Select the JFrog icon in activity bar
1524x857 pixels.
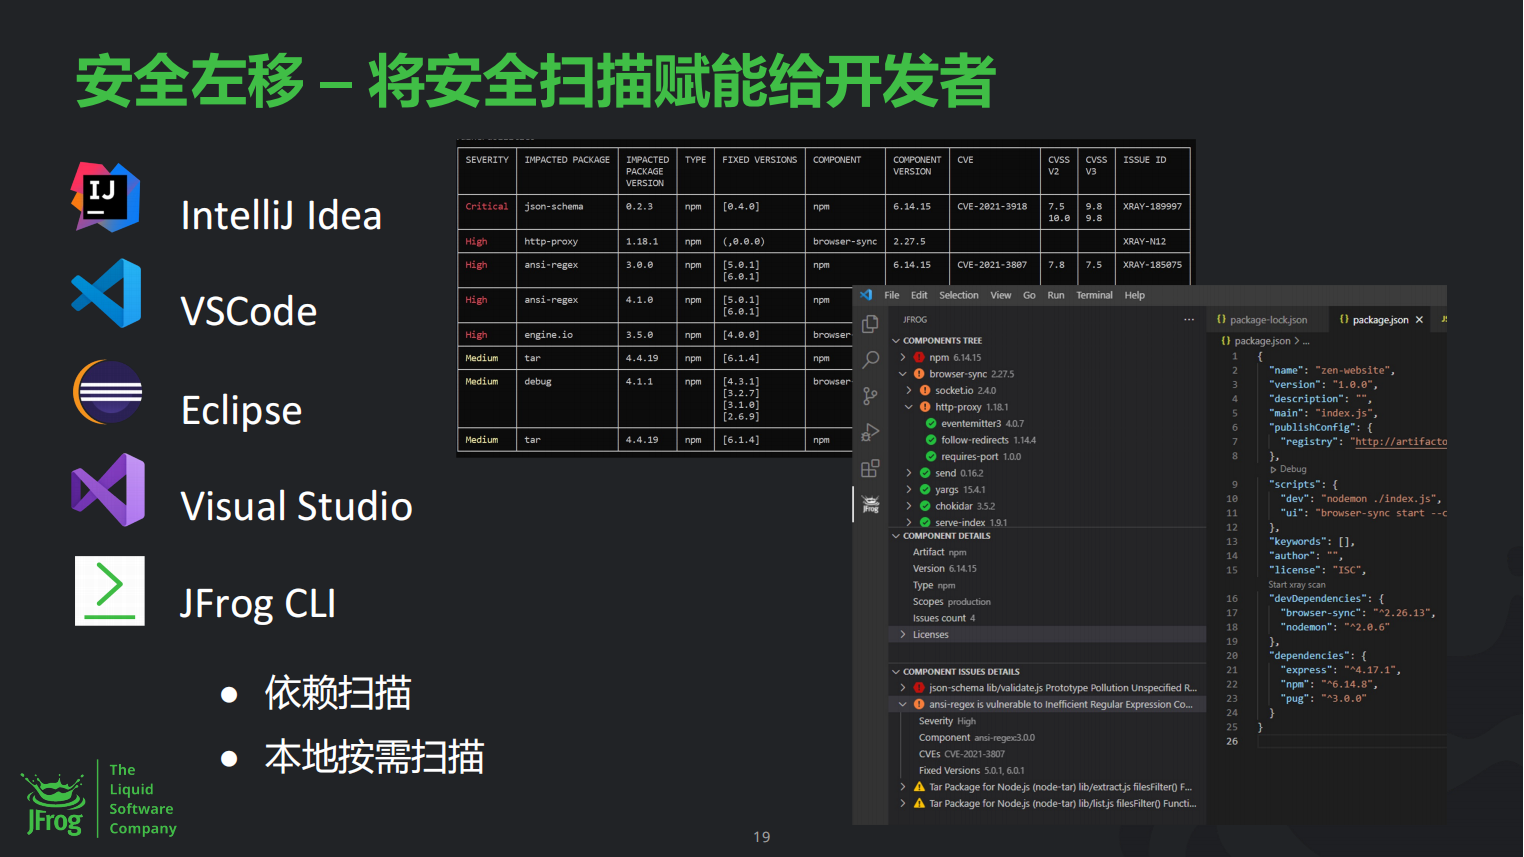pyautogui.click(x=870, y=504)
